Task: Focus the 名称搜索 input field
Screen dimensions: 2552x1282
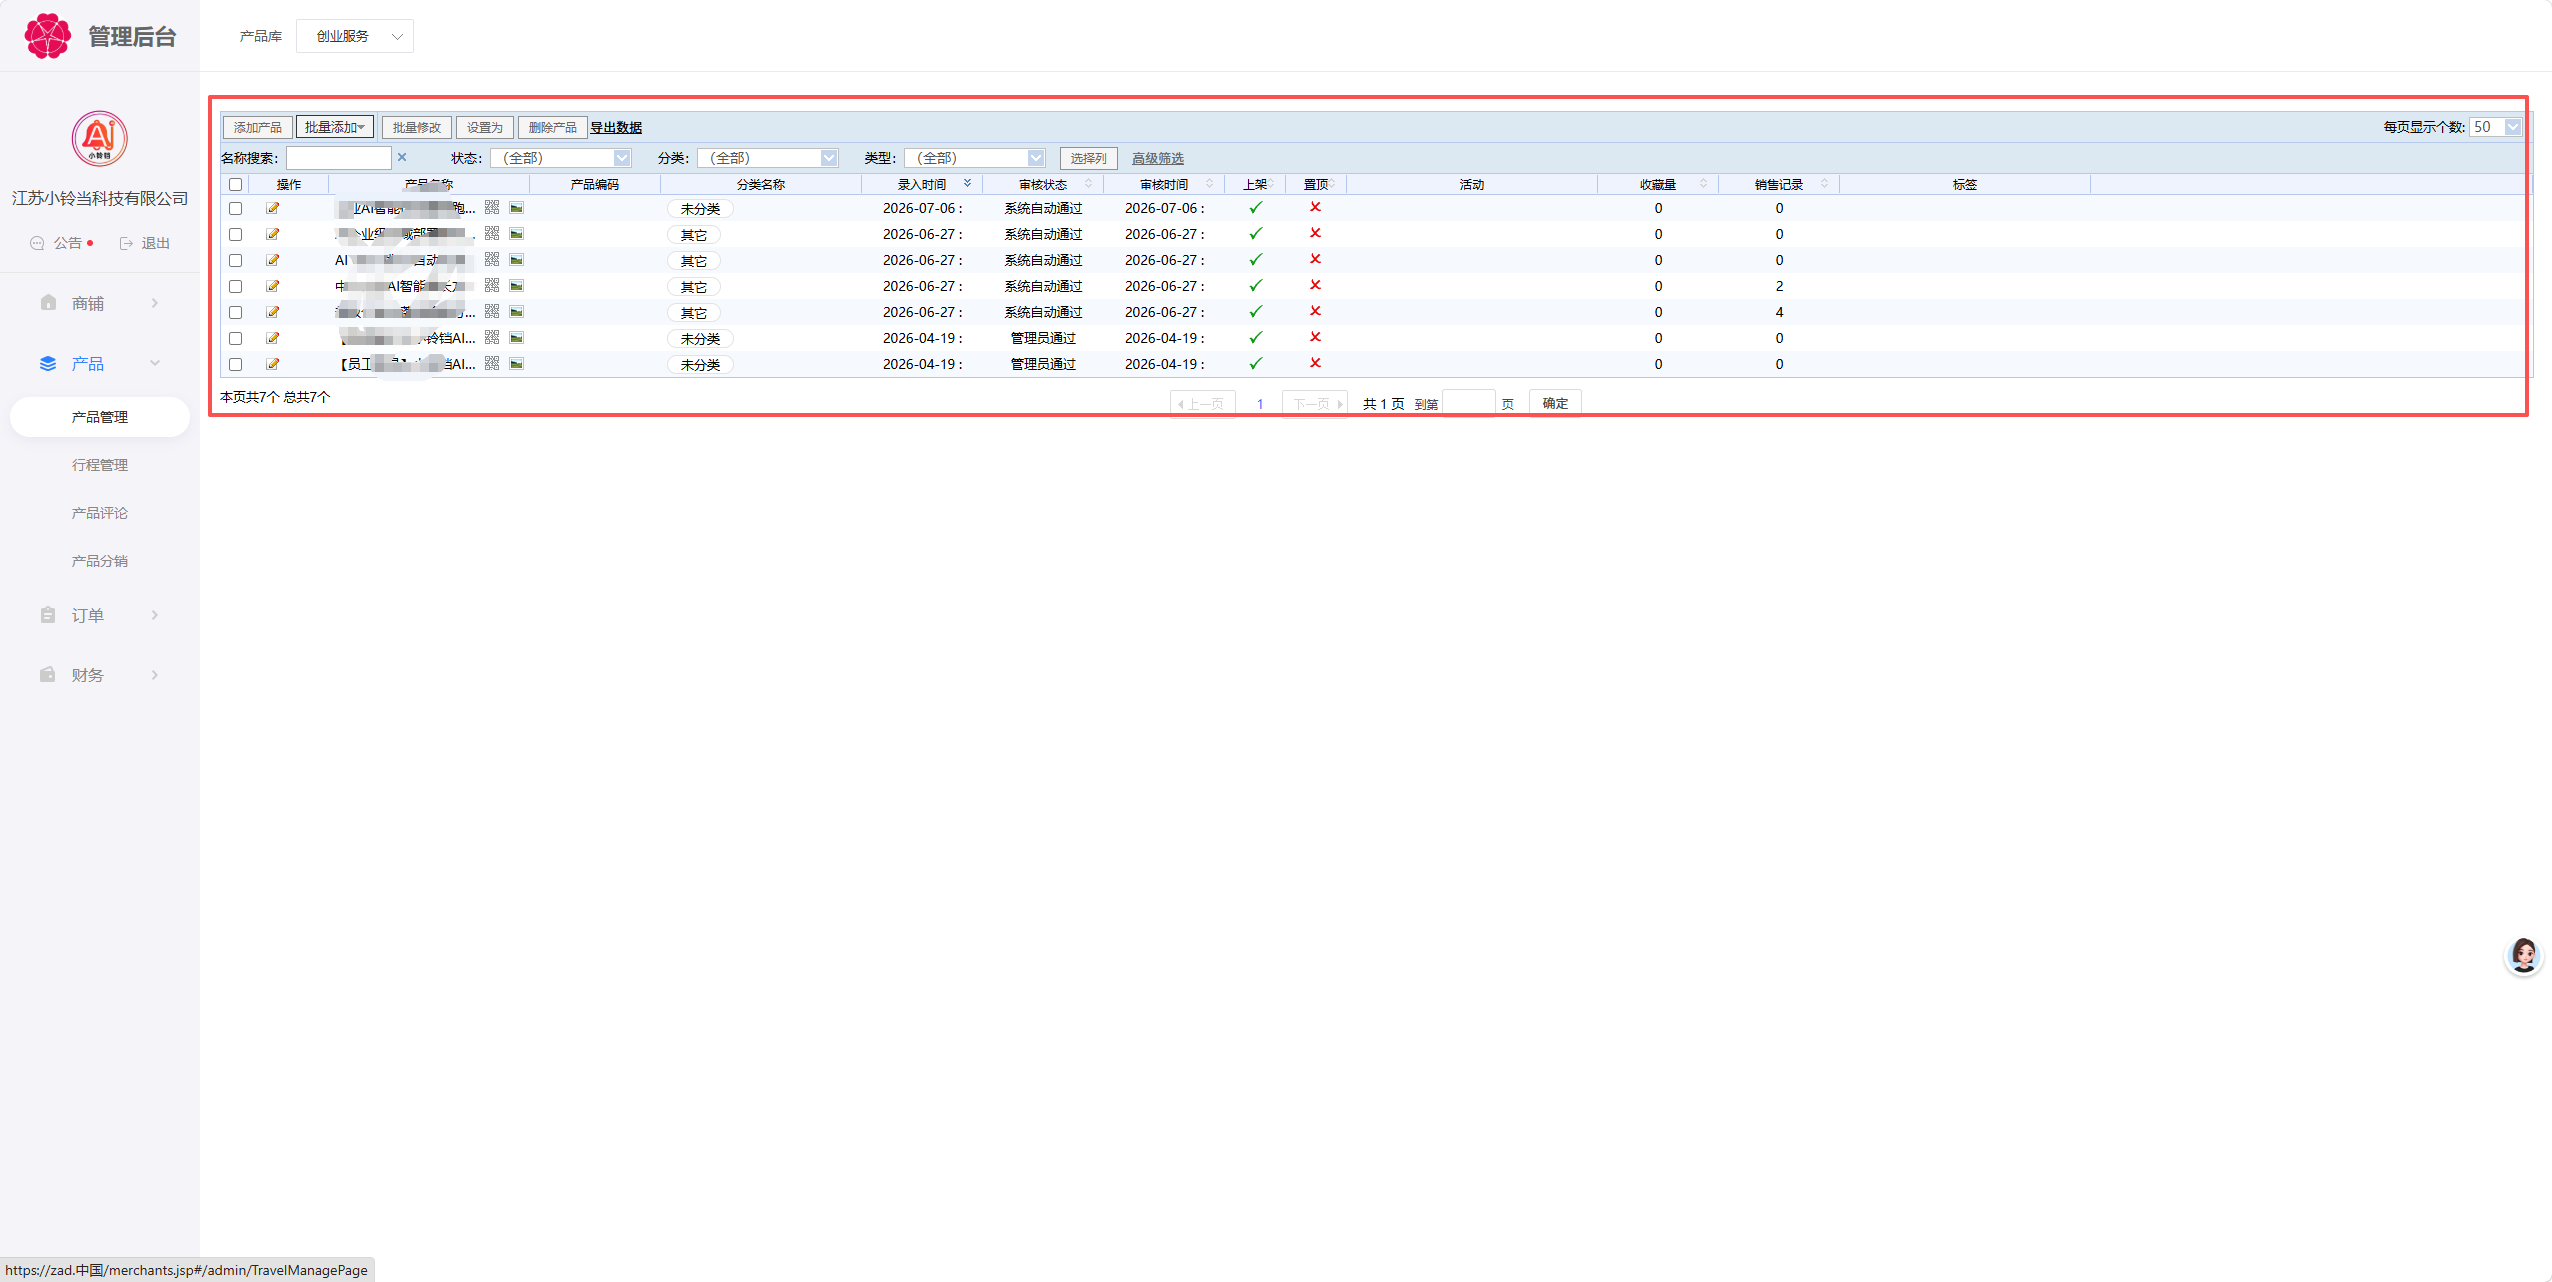Action: click(x=339, y=158)
